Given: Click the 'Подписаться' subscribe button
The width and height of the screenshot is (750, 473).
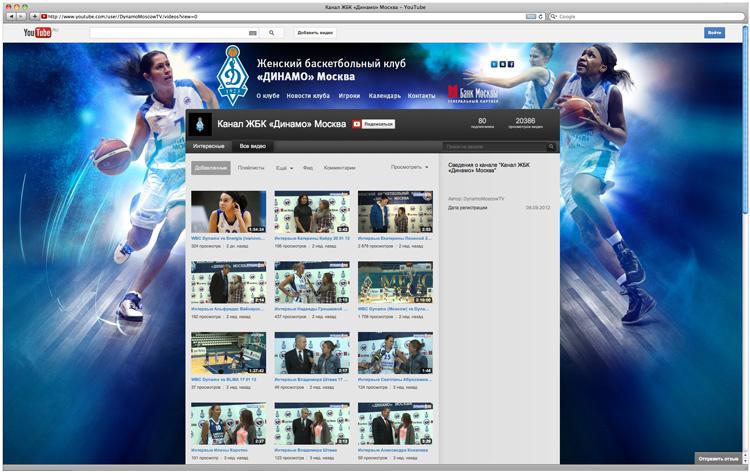Looking at the screenshot, I should coord(373,124).
